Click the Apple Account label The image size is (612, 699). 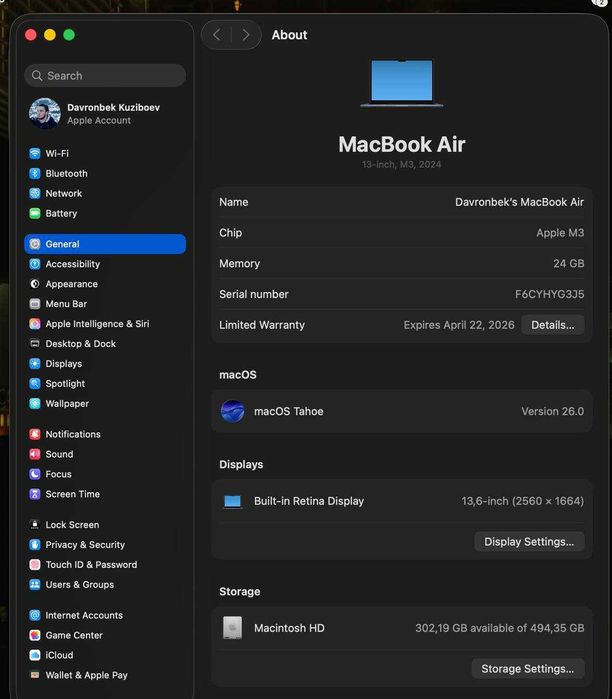tap(99, 120)
